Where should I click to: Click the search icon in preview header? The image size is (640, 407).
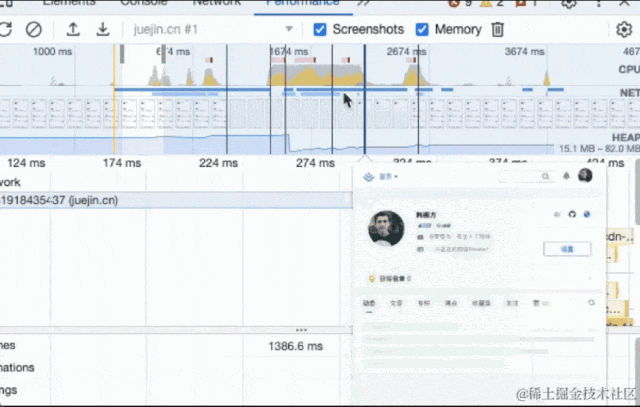(x=545, y=176)
